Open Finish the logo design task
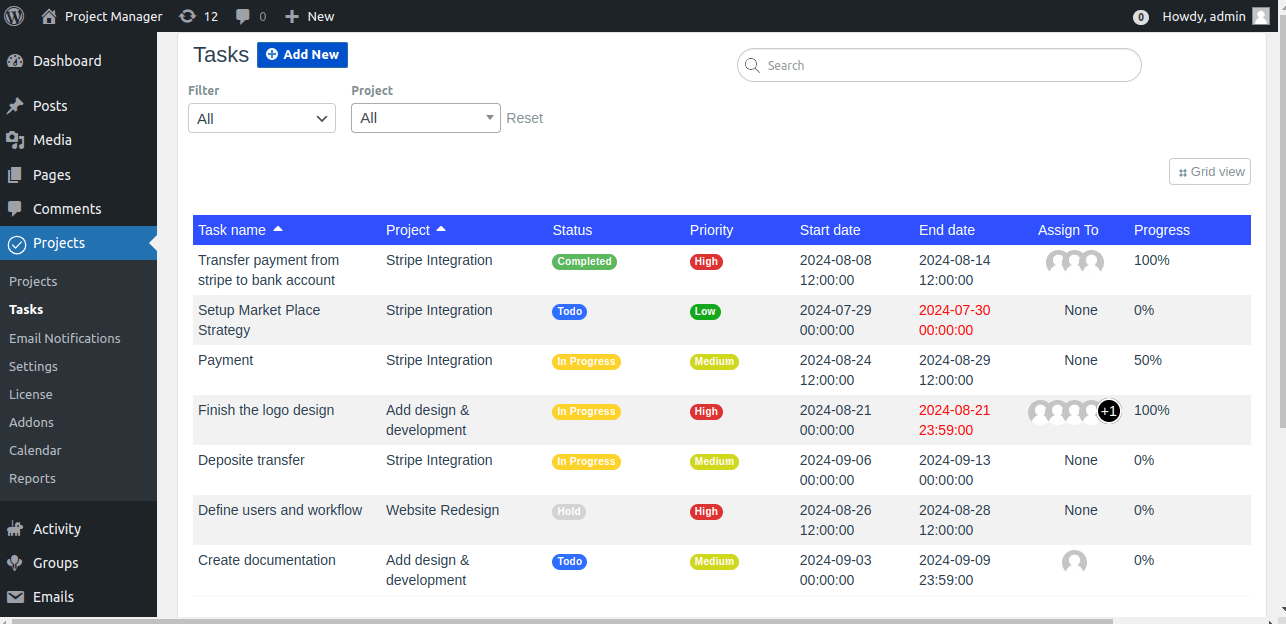 pos(266,410)
